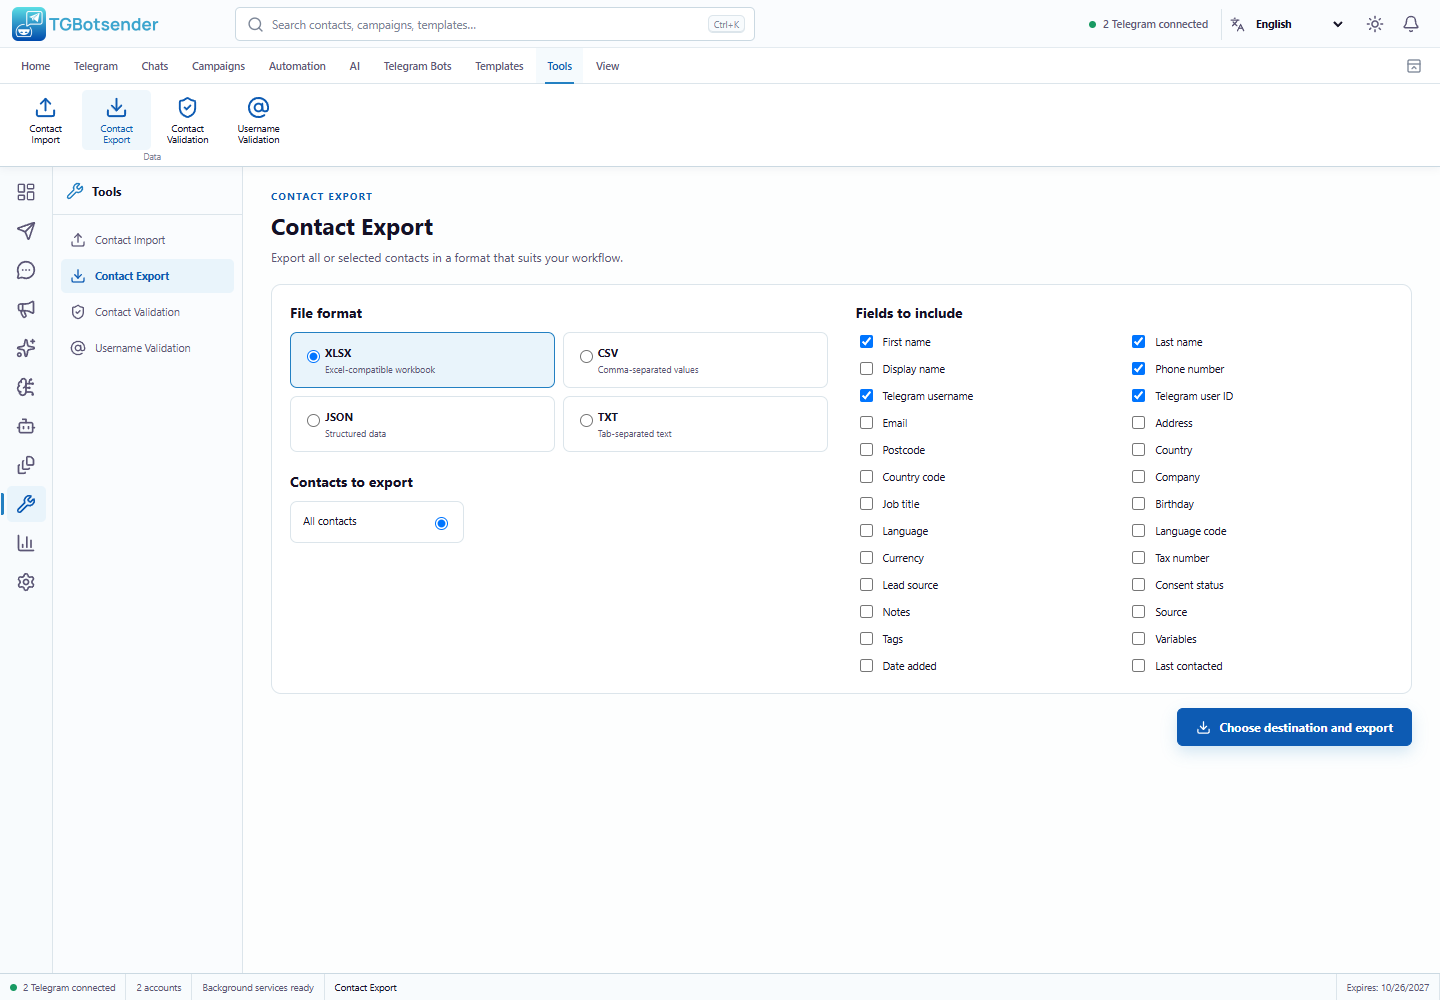Viewport: 1440px width, 1000px height.
Task: Select the All contacts radio option
Action: 441,523
